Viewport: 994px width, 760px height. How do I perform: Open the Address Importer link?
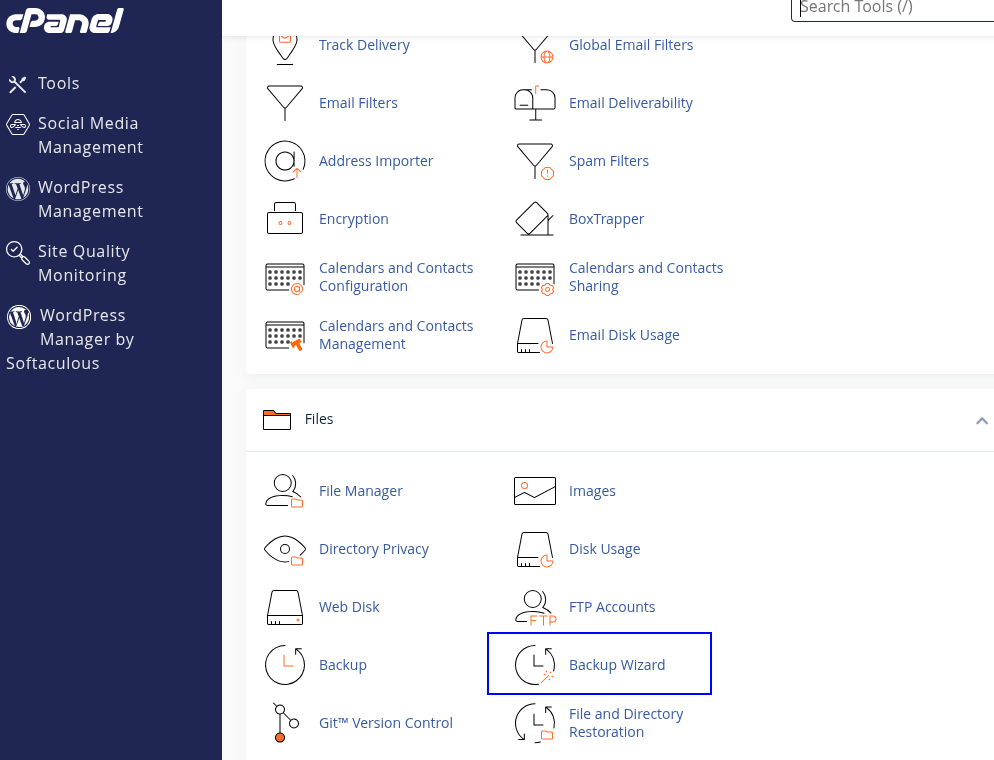point(376,161)
